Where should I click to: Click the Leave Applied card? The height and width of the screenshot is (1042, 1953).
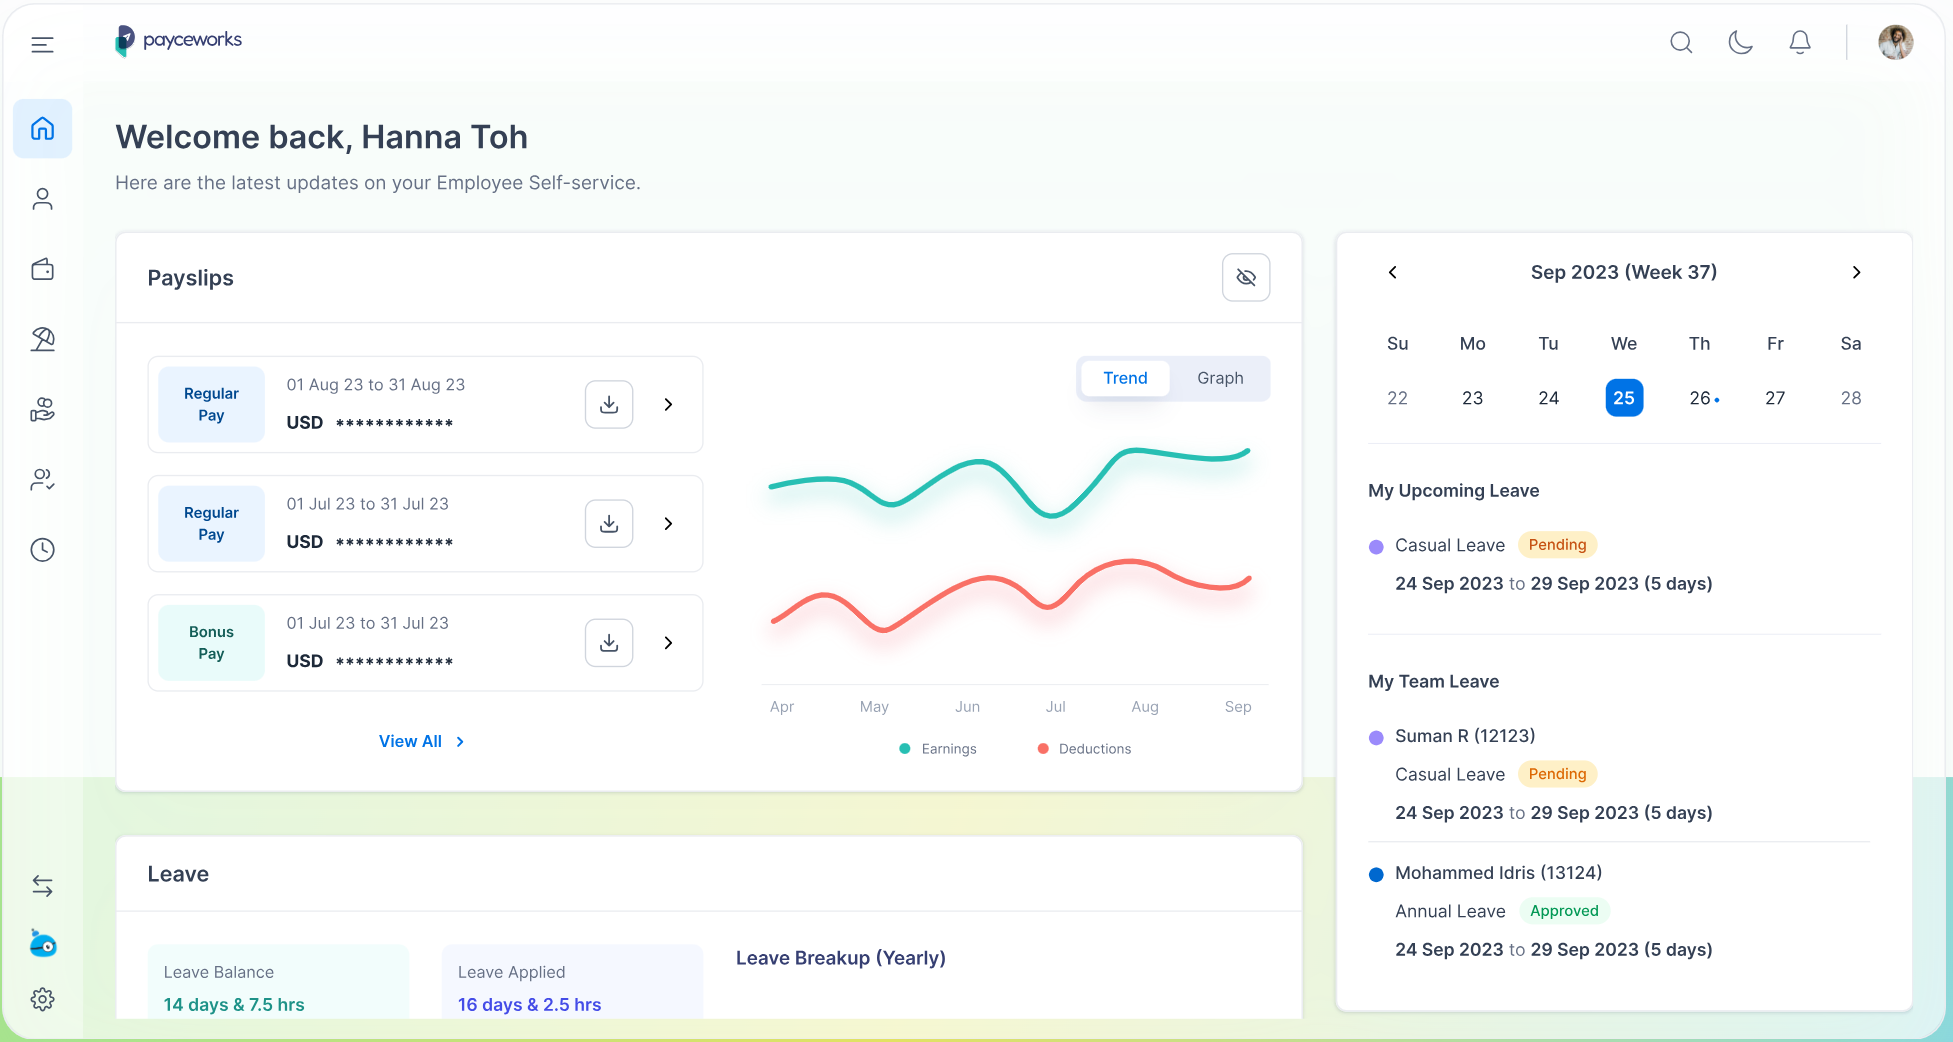point(572,982)
